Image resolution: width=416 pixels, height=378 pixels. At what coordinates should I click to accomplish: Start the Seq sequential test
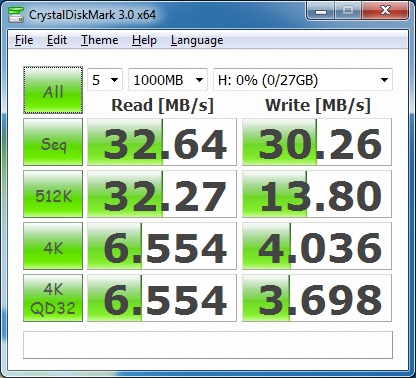pyautogui.click(x=53, y=142)
